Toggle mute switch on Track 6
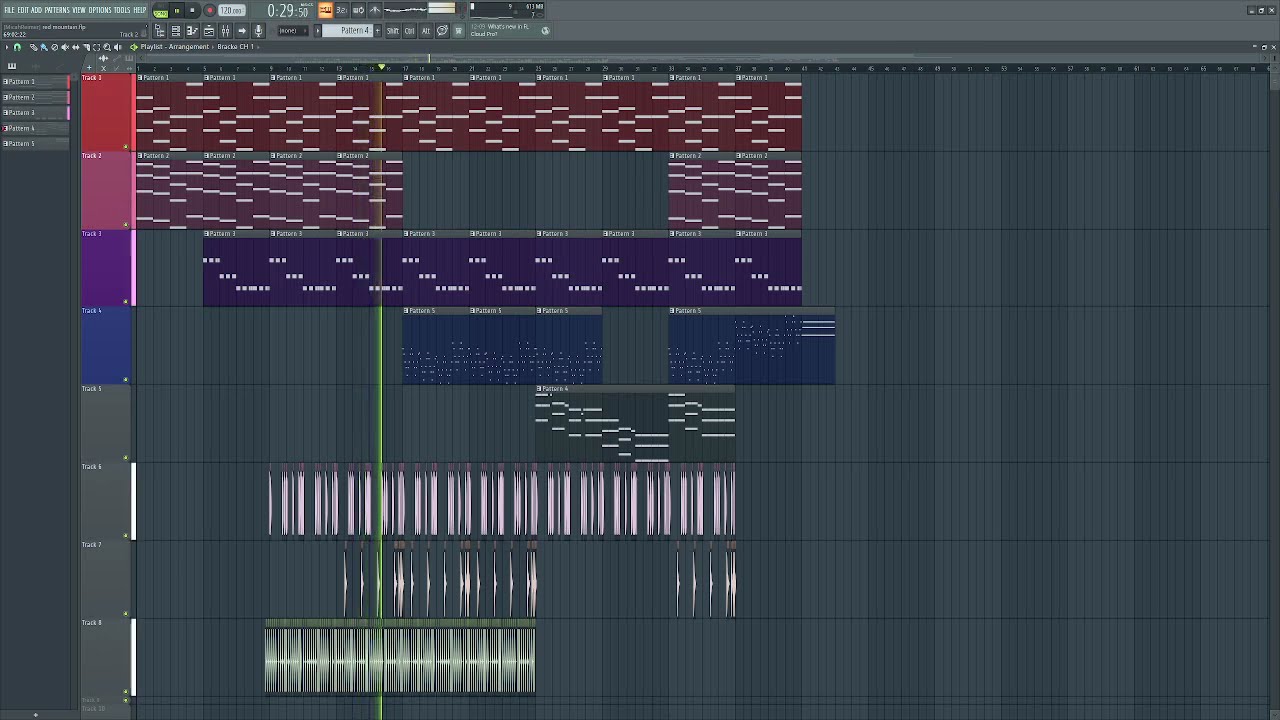This screenshot has height=720, width=1280. [x=126, y=536]
